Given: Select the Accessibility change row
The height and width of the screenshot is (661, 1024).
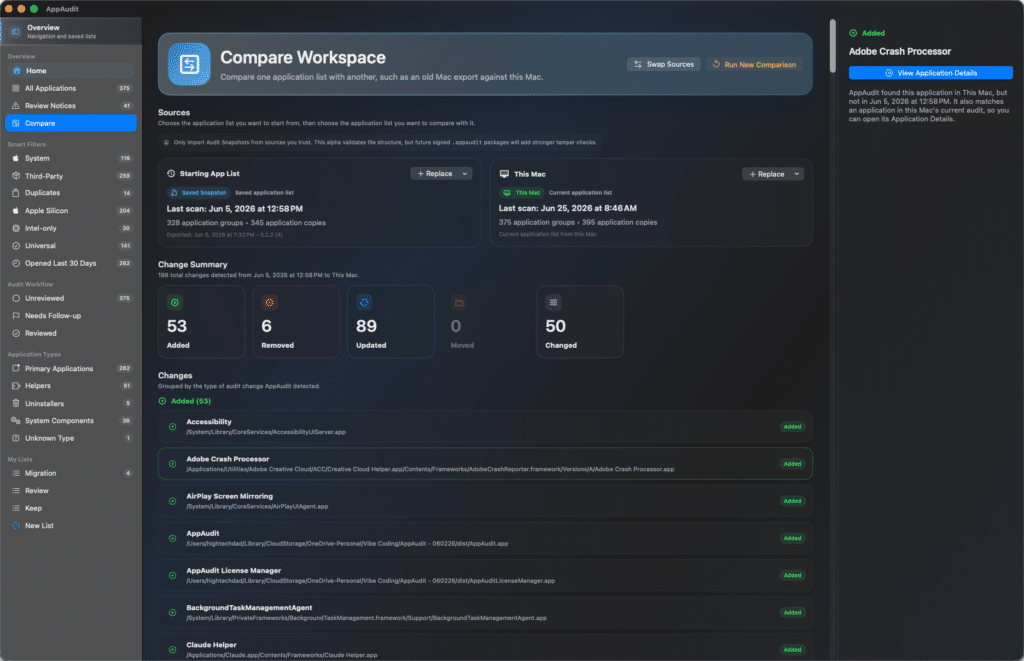Looking at the screenshot, I should tap(485, 427).
